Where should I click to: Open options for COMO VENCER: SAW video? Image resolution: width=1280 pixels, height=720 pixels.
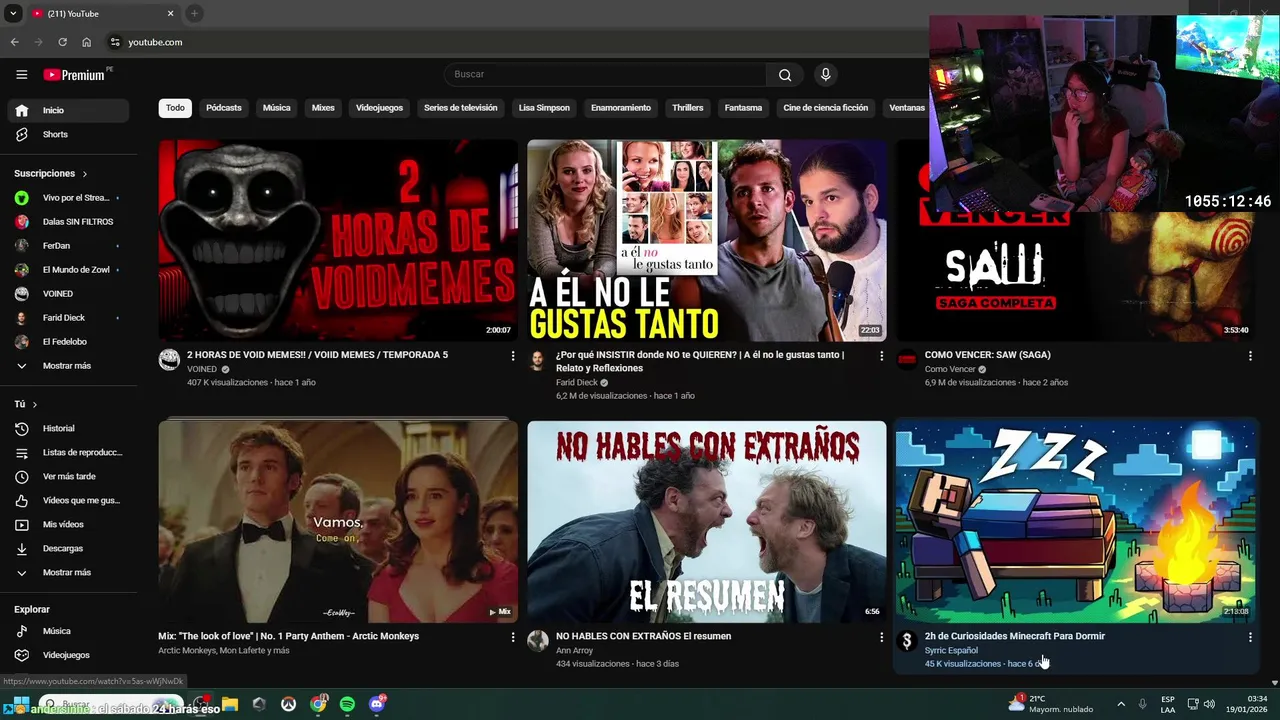(x=1250, y=356)
